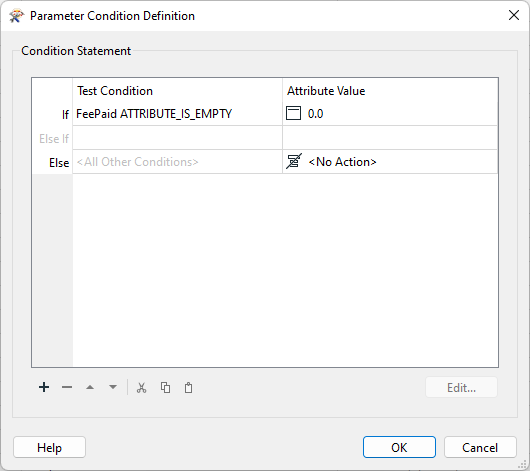Click Cancel to dismiss the dialog
530x471 pixels.
(480, 447)
